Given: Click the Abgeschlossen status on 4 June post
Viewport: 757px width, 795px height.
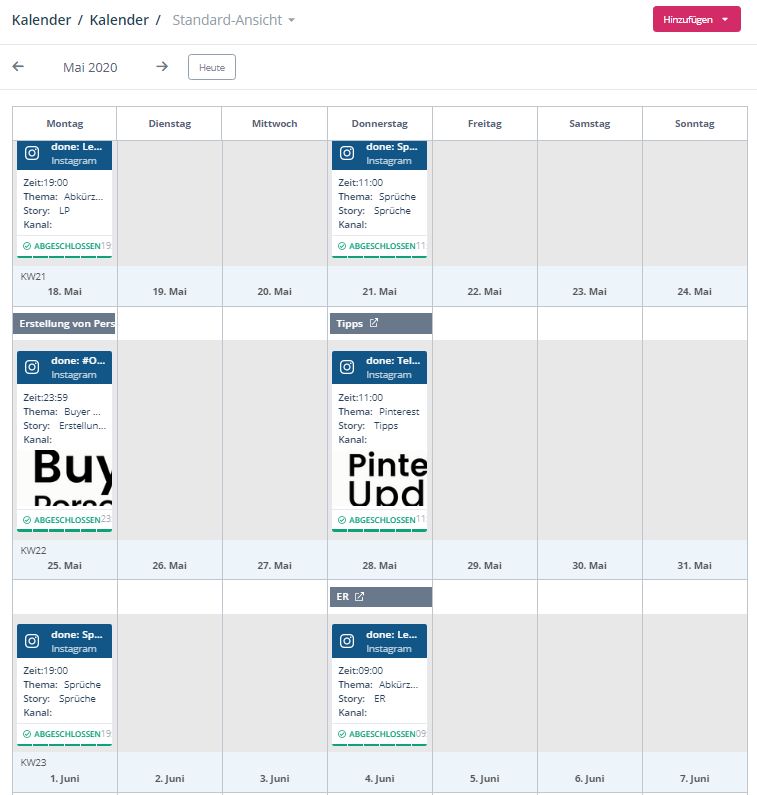Looking at the screenshot, I should pos(376,734).
